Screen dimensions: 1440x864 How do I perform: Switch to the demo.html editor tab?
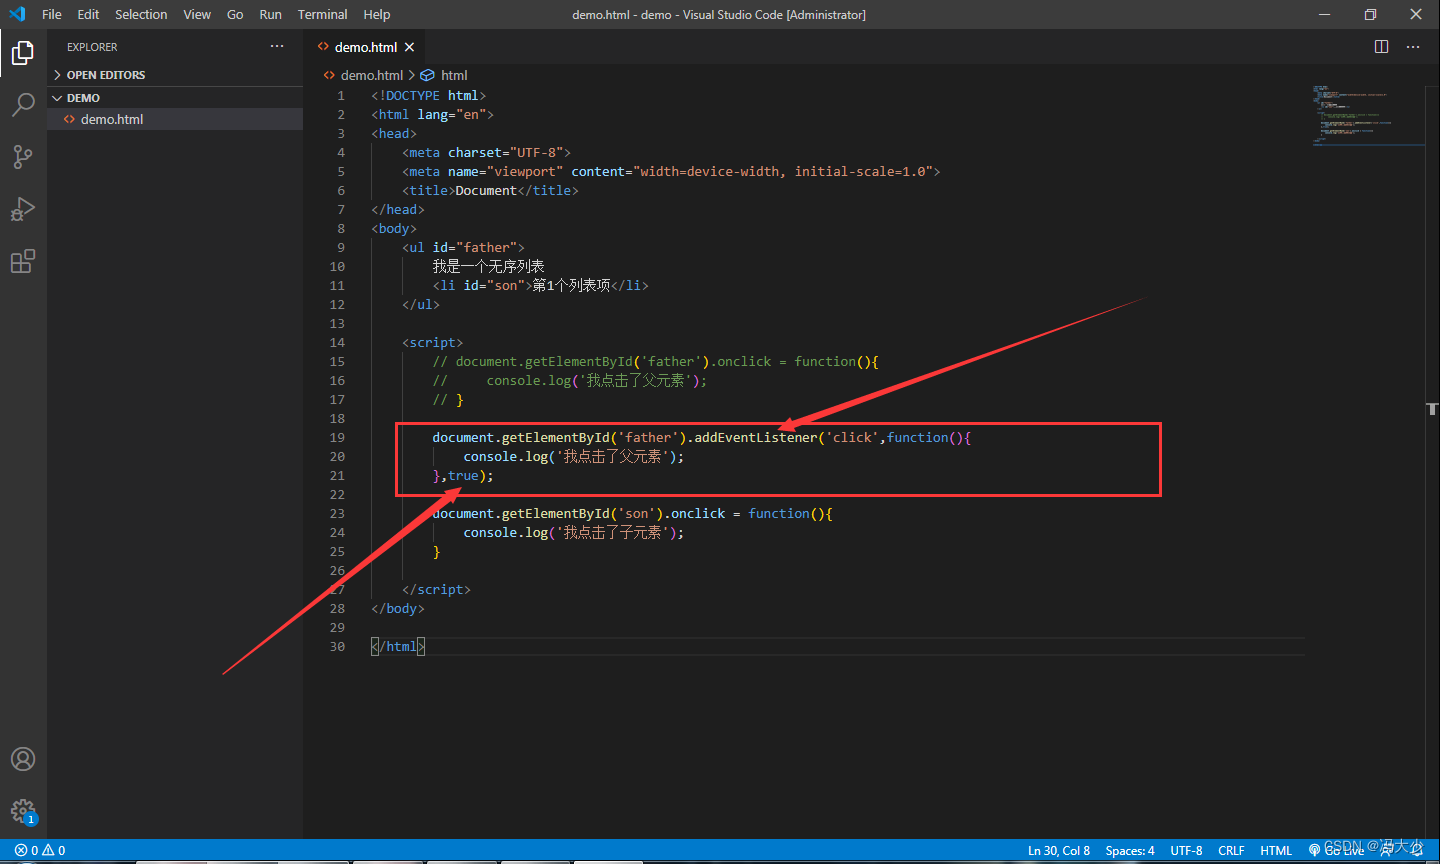coord(365,47)
